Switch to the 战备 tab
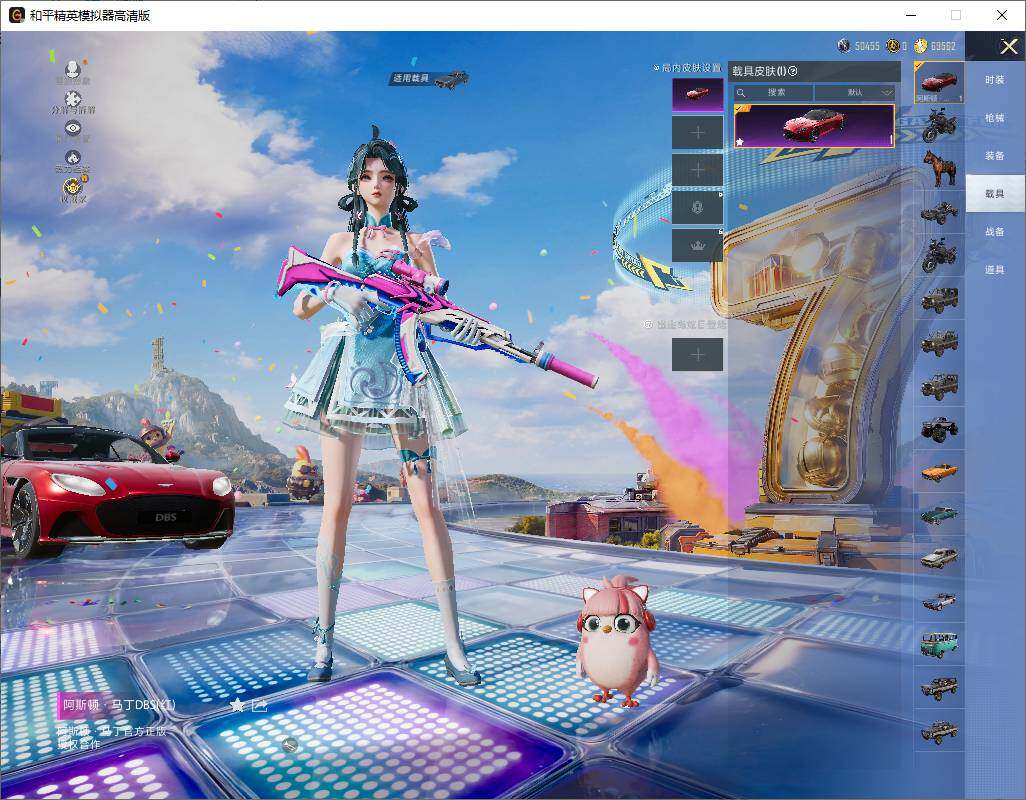Screen dimensions: 1026x800 click(x=995, y=232)
